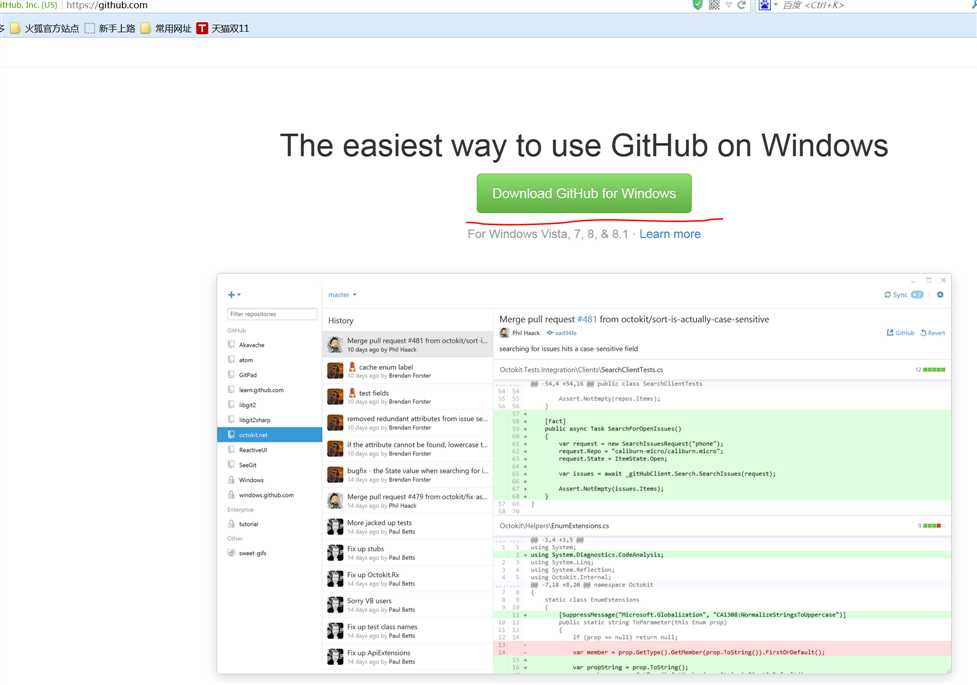The height and width of the screenshot is (685, 977).
Task: Open the 常用网址 bookmark folder
Action: point(166,29)
